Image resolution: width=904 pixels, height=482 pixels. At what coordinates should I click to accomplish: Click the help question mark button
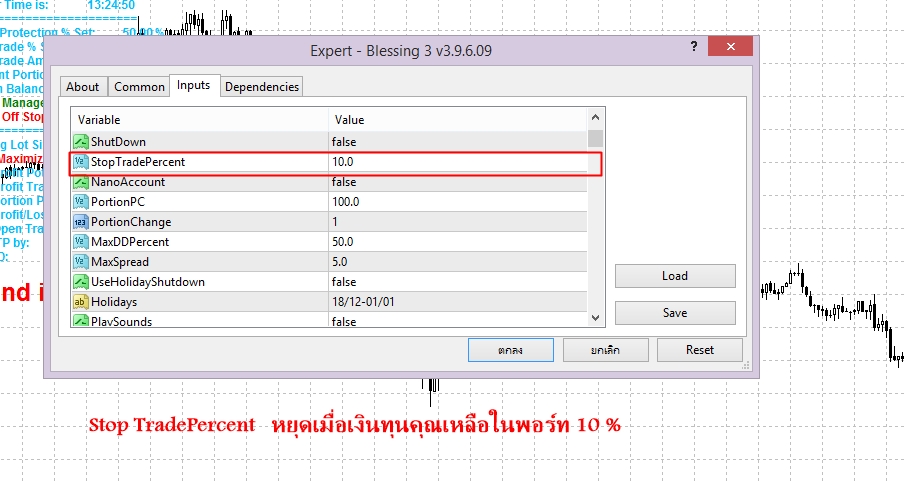point(694,46)
